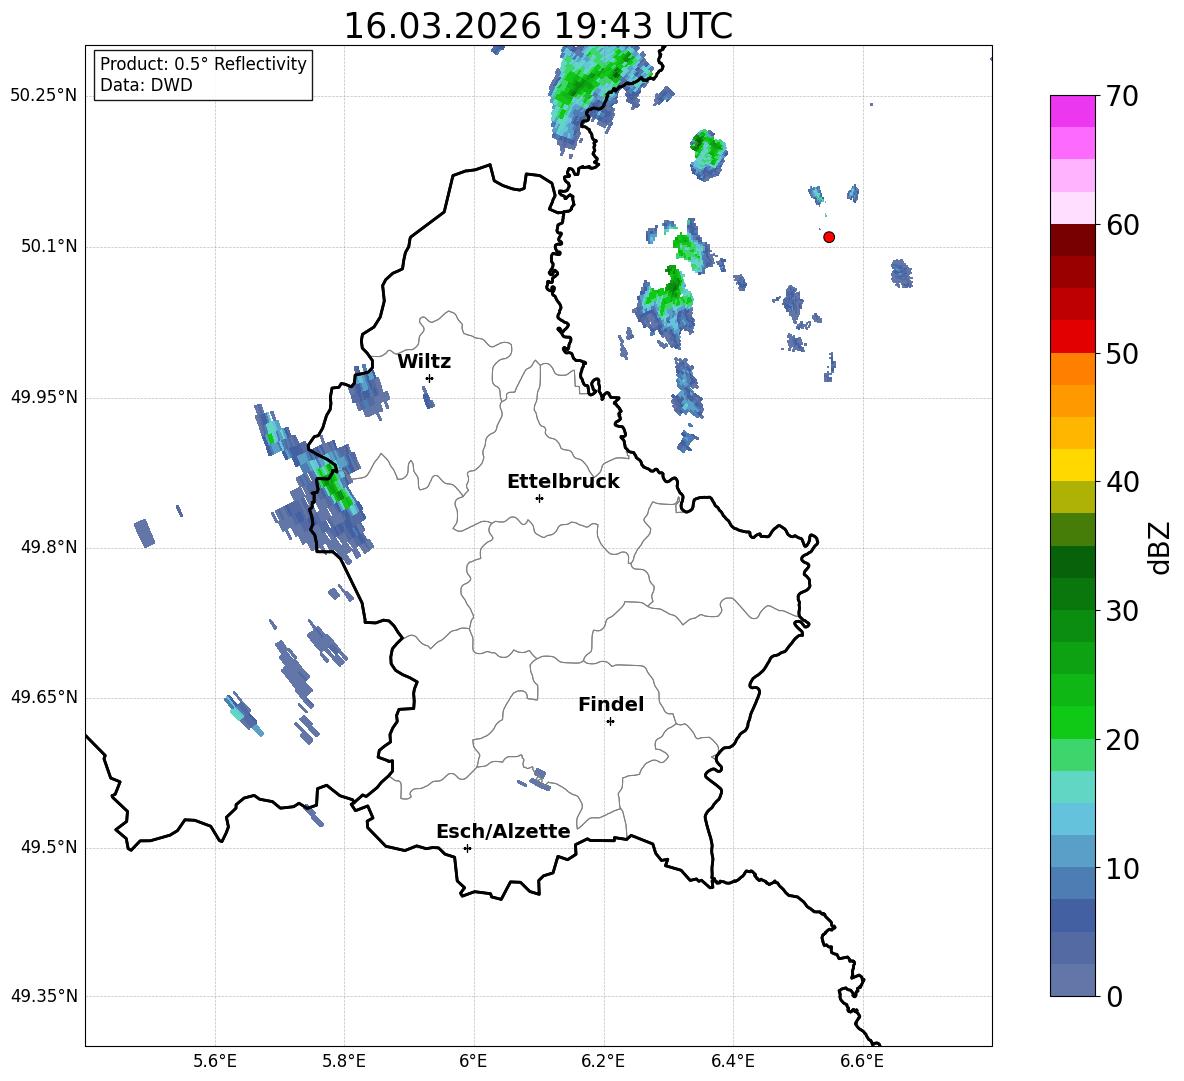Click the 5.8°E longitude label
Image resolution: width=1184 pixels, height=1081 pixels.
[x=344, y=1061]
